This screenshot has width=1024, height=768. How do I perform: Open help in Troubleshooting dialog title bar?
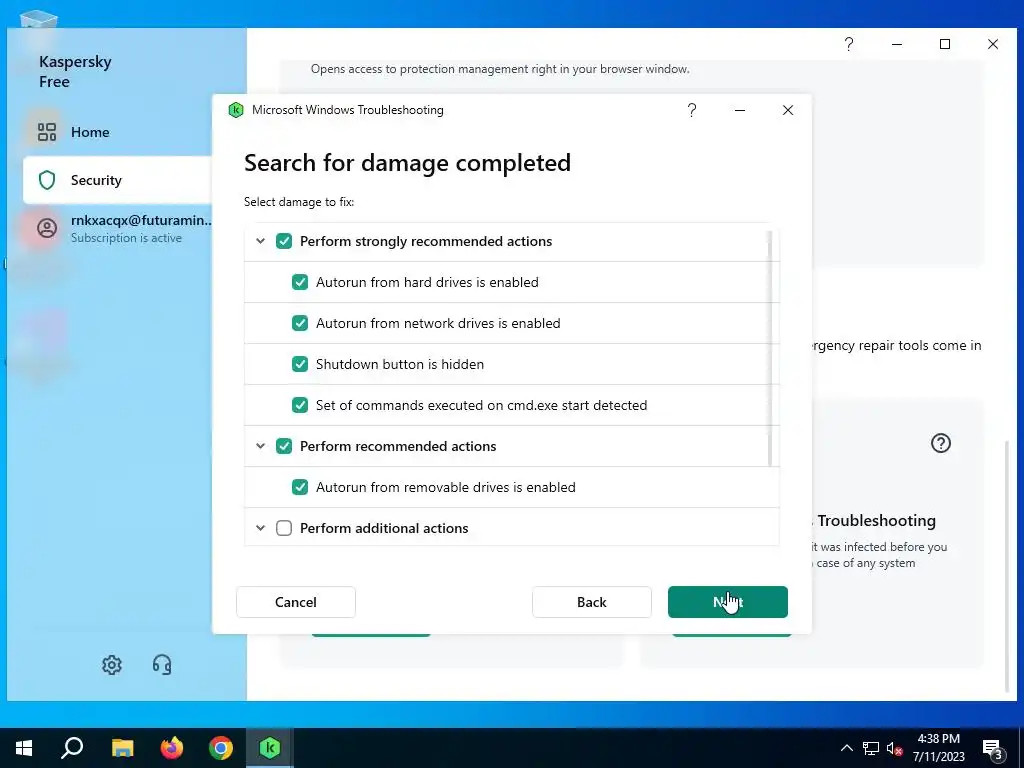click(x=692, y=110)
